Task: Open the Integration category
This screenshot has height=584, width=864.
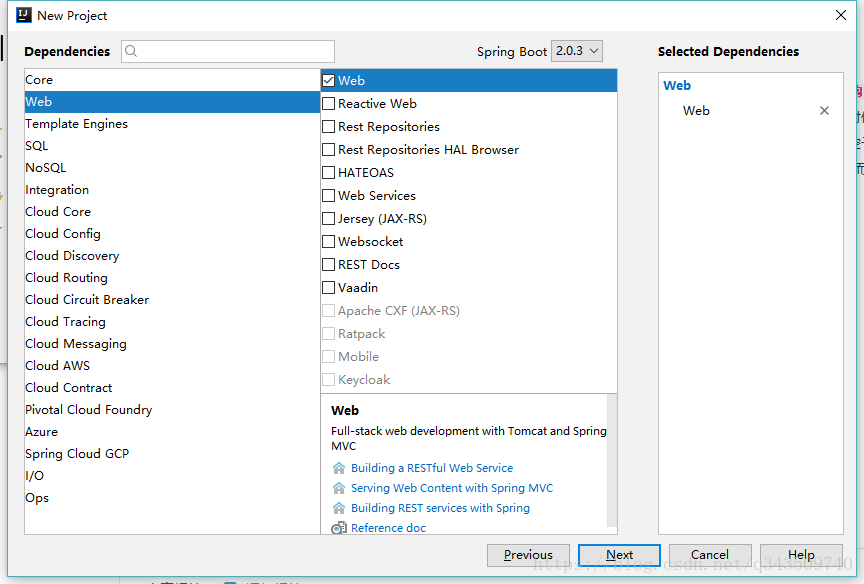Action: [x=172, y=190]
